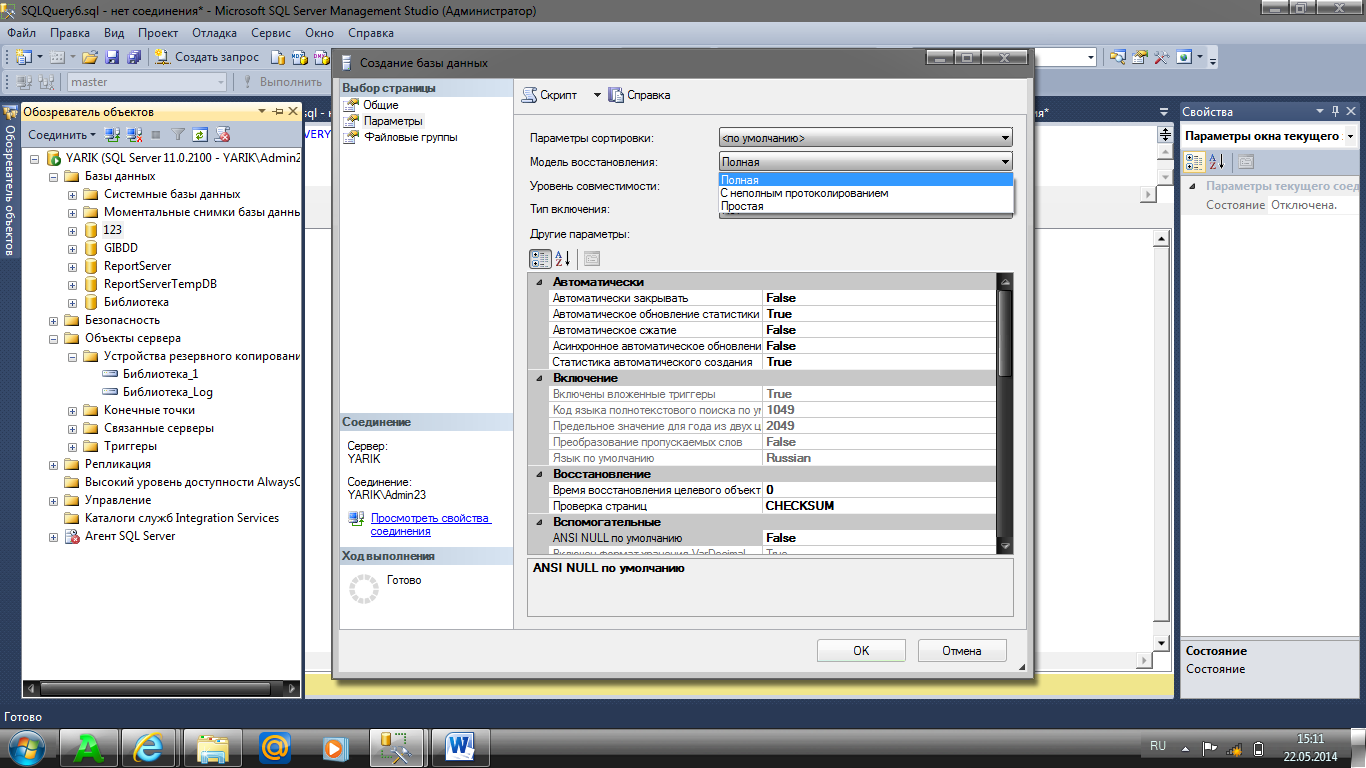Image resolution: width=1366 pixels, height=768 pixels.
Task: Click the tools wrench-hammer toolbar icon
Action: pos(1161,57)
